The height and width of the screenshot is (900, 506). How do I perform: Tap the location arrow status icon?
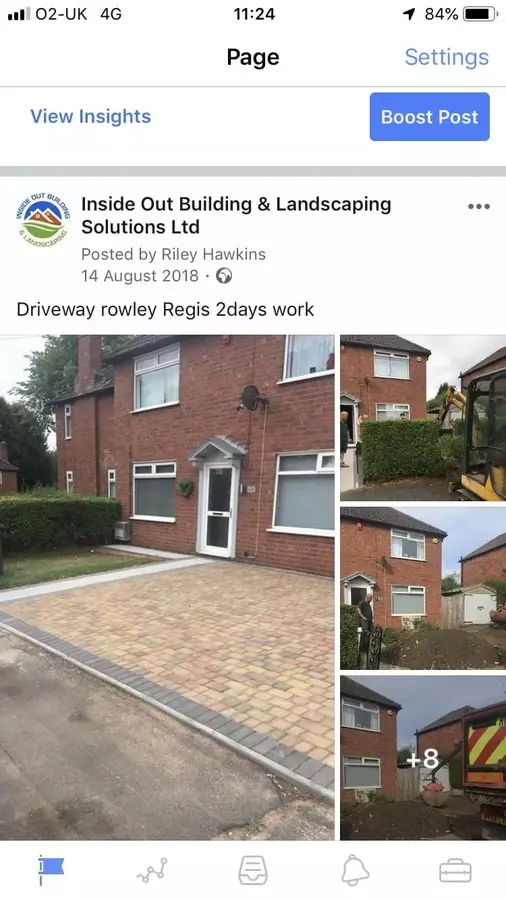409,14
